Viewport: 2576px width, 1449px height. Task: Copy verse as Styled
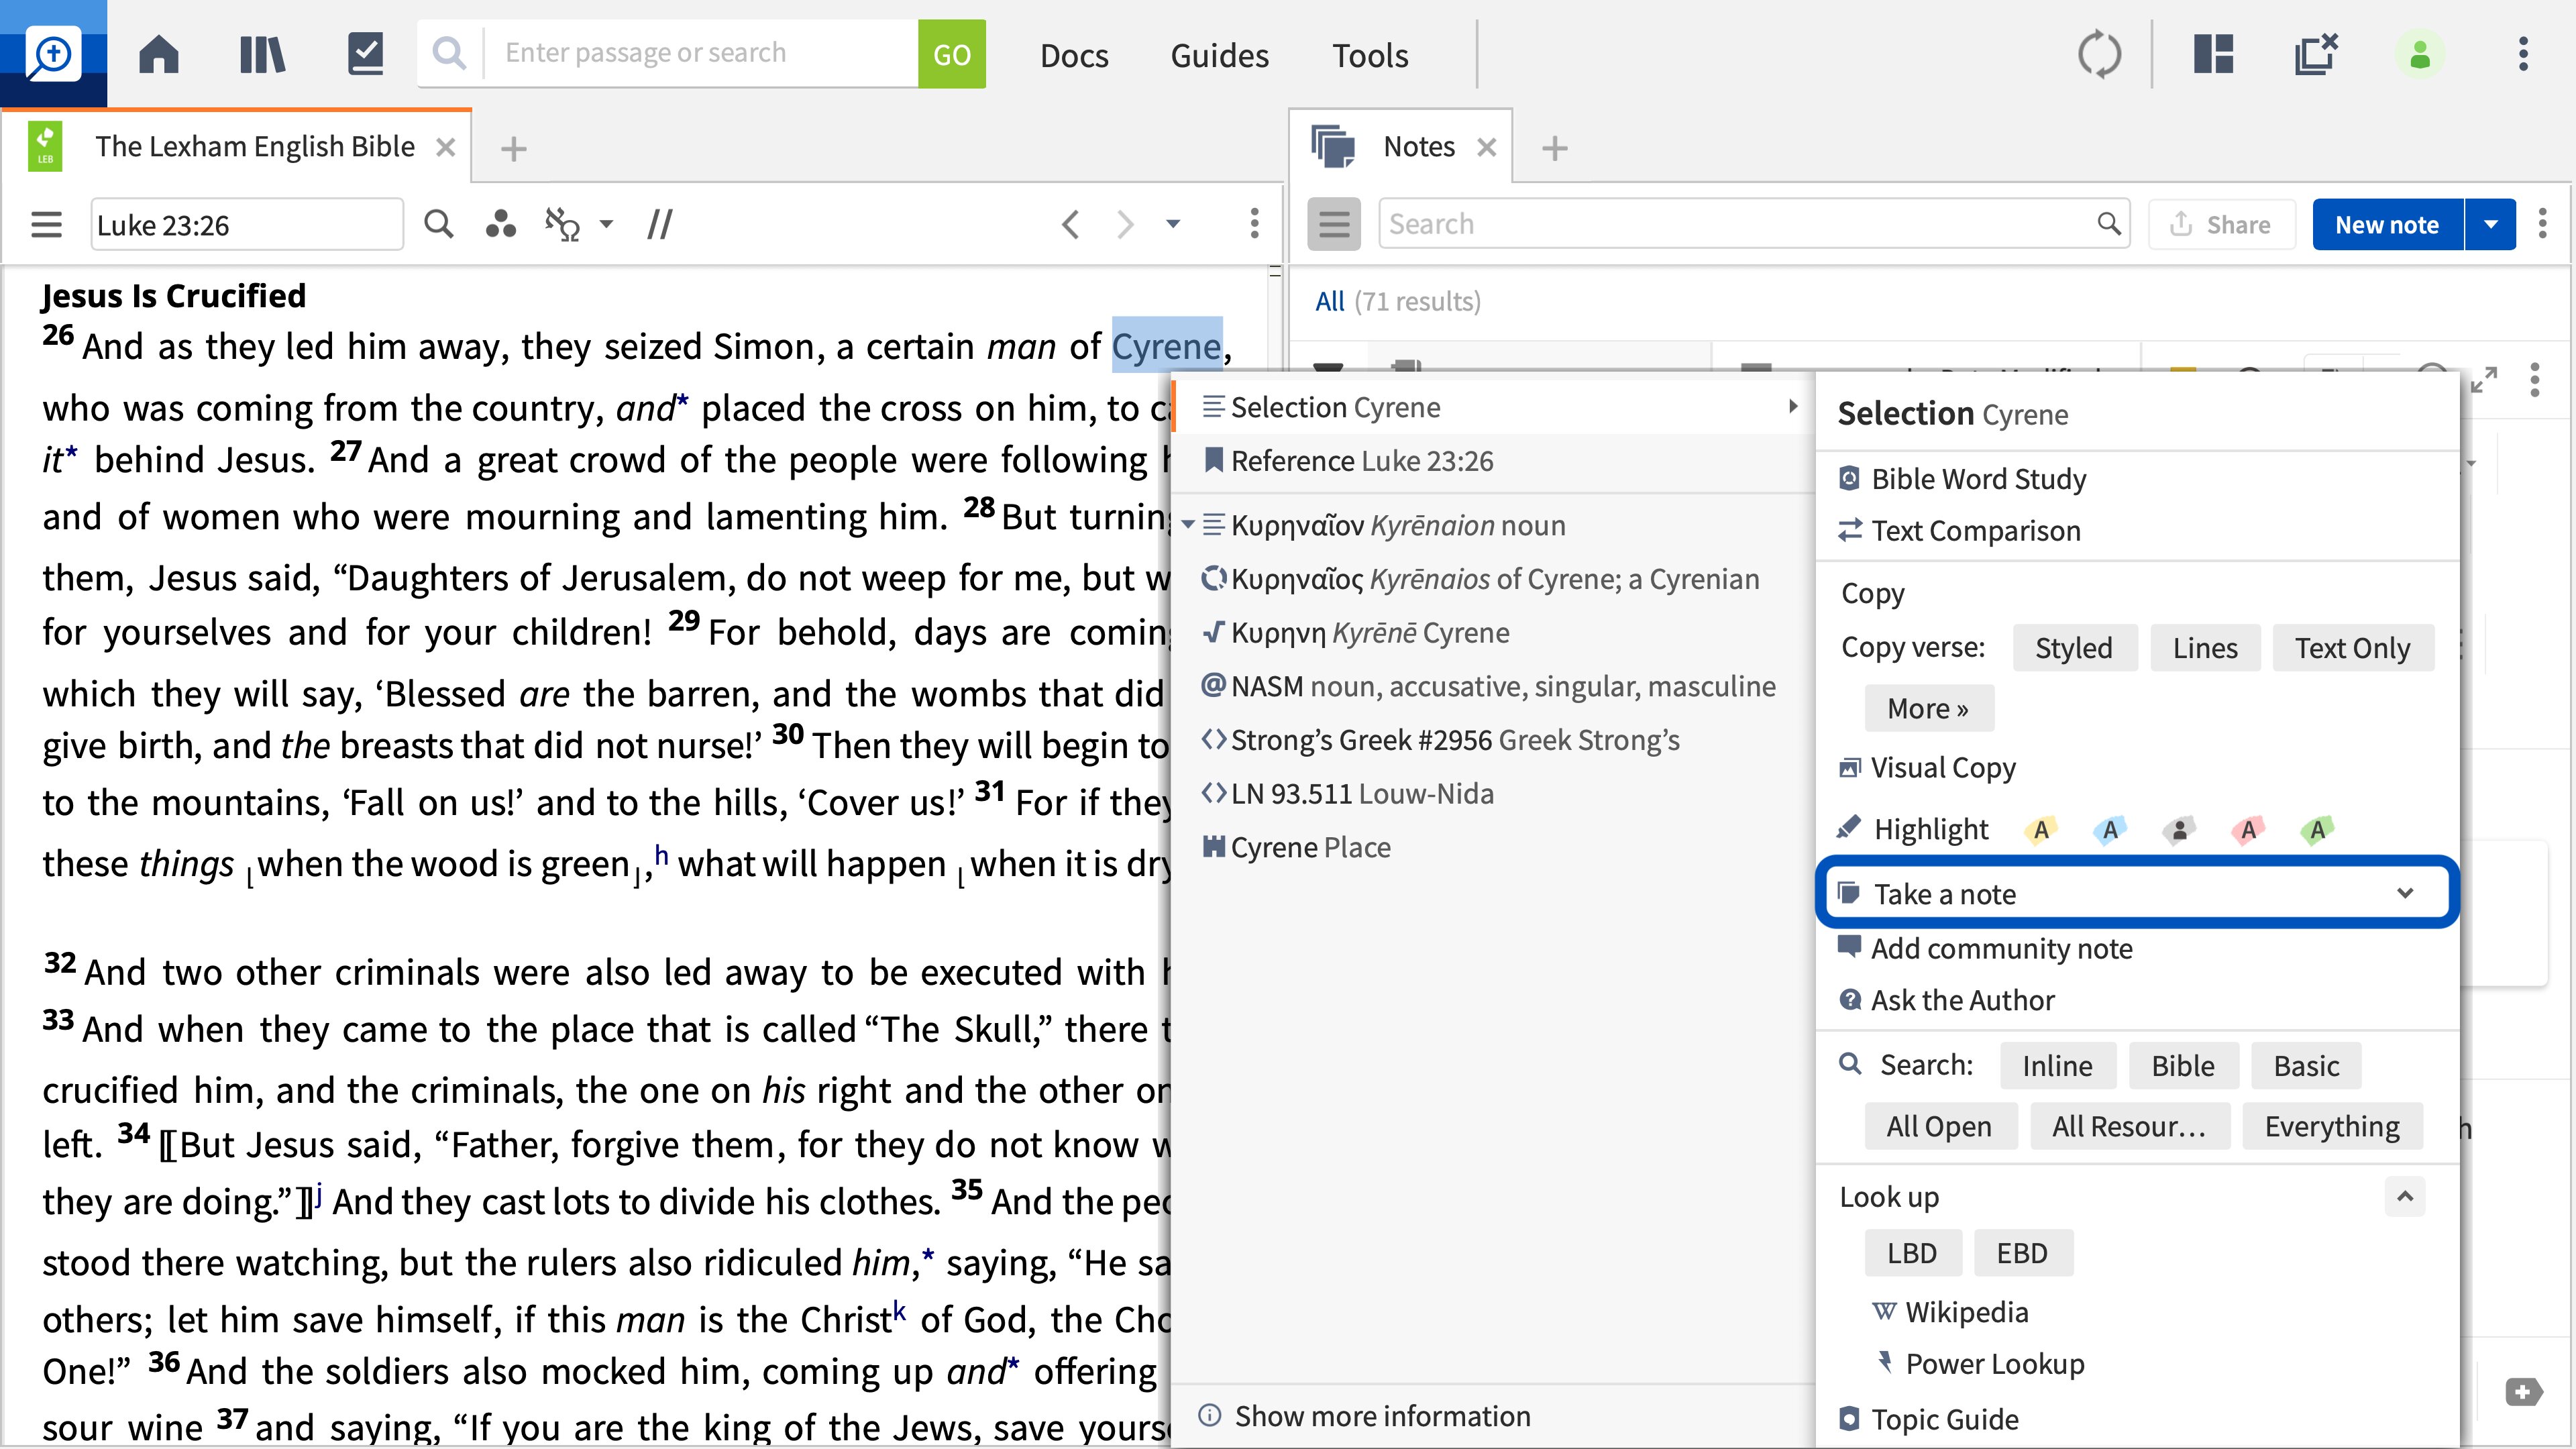pos(2074,648)
